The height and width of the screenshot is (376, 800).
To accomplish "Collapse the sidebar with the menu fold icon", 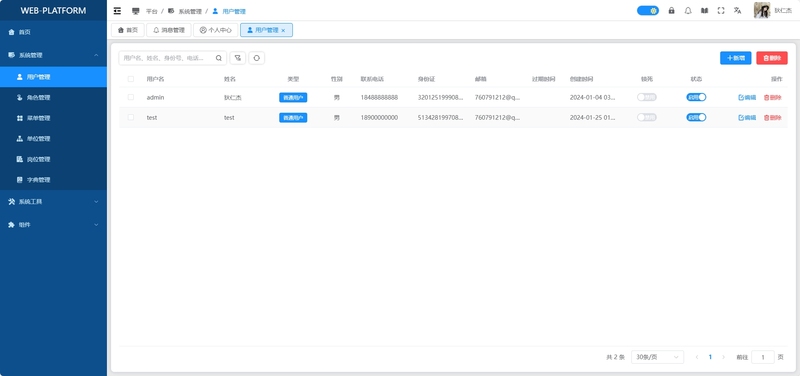I will 117,11.
